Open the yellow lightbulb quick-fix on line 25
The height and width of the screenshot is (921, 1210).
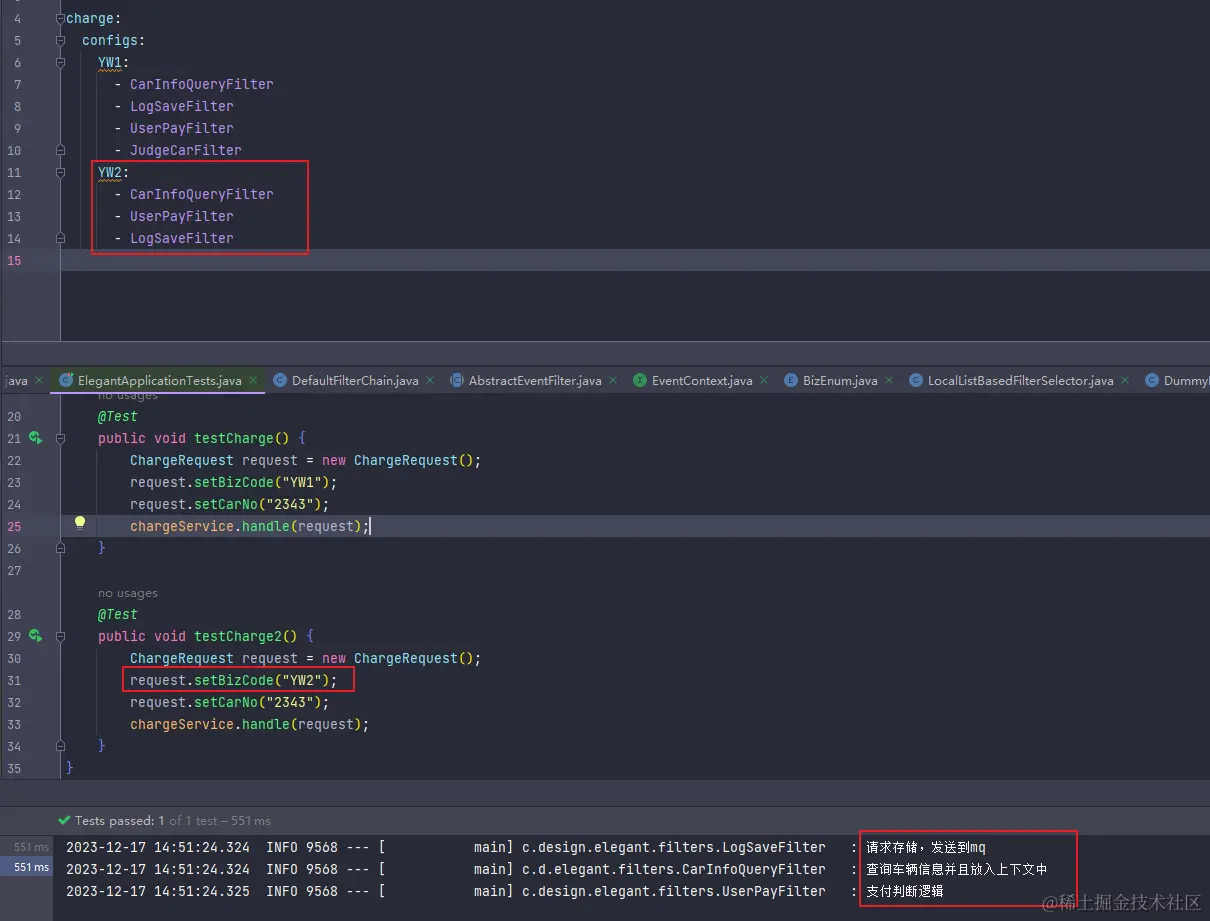click(x=80, y=522)
